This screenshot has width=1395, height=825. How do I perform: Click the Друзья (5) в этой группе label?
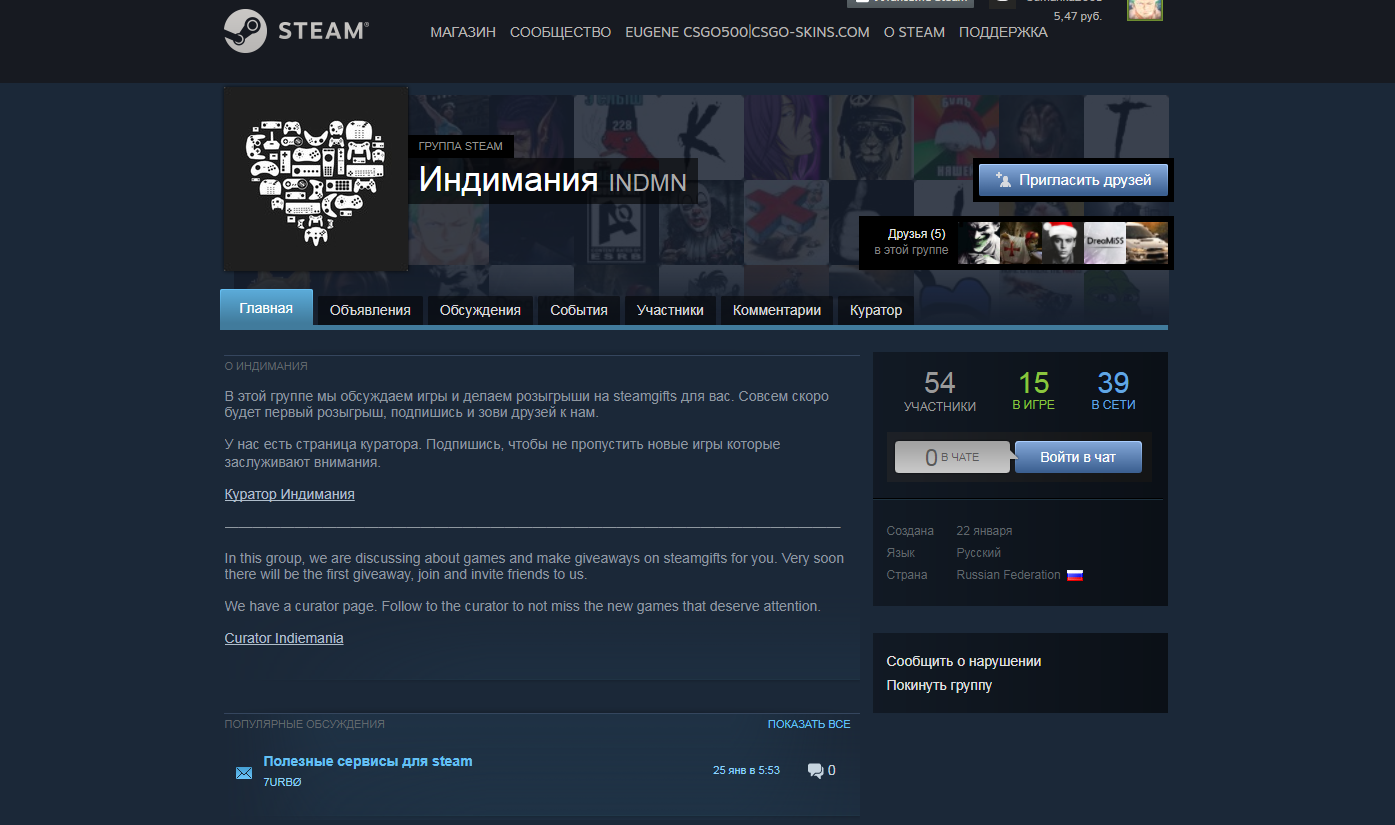(x=912, y=242)
